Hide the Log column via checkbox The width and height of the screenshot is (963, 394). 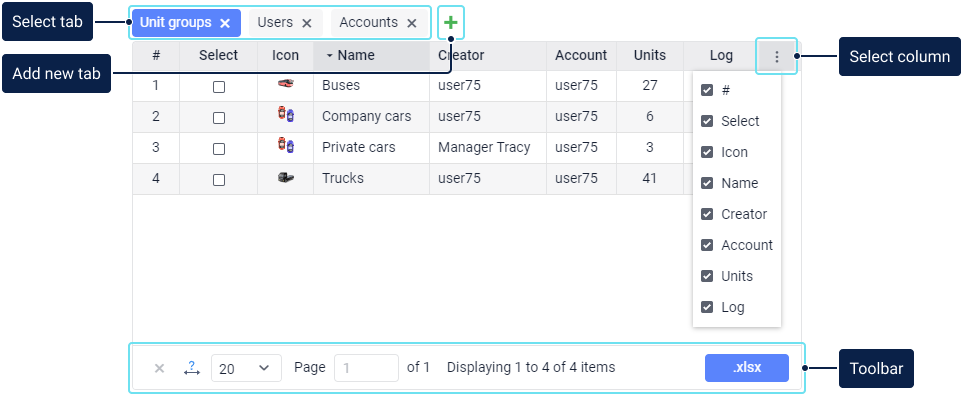tap(707, 307)
